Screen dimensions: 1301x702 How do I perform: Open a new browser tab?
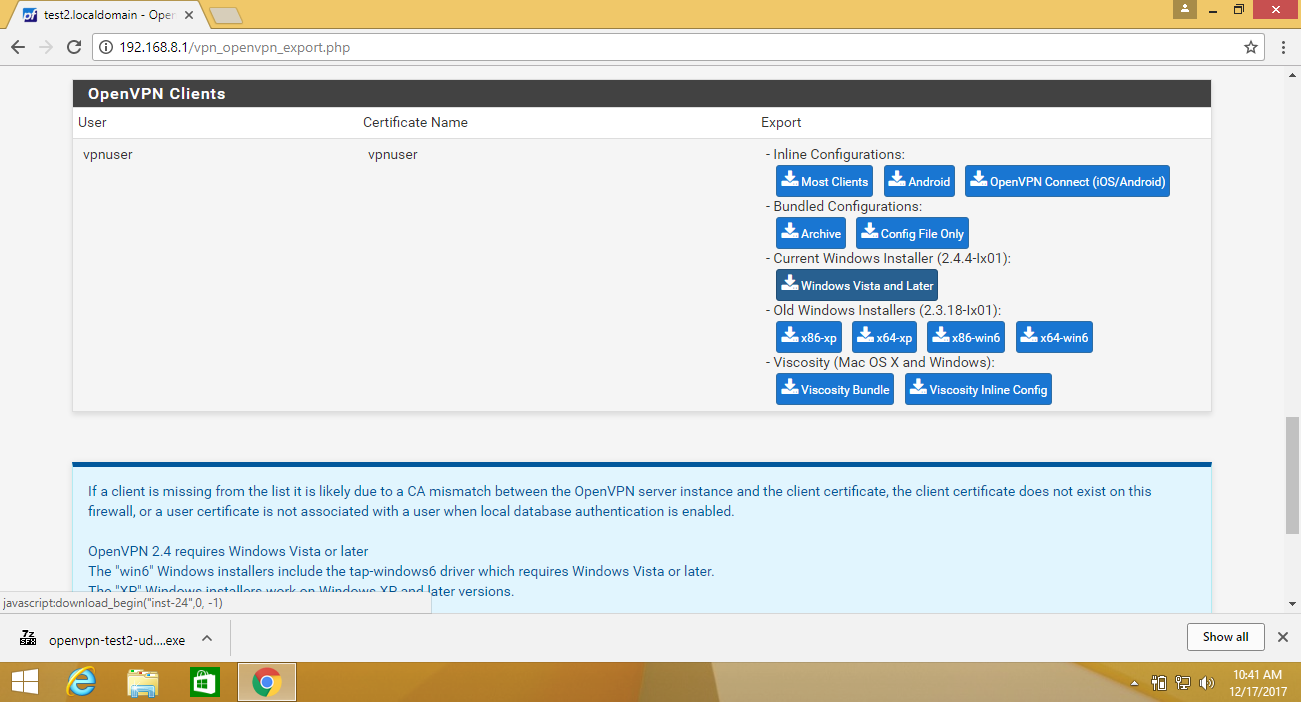pyautogui.click(x=226, y=15)
